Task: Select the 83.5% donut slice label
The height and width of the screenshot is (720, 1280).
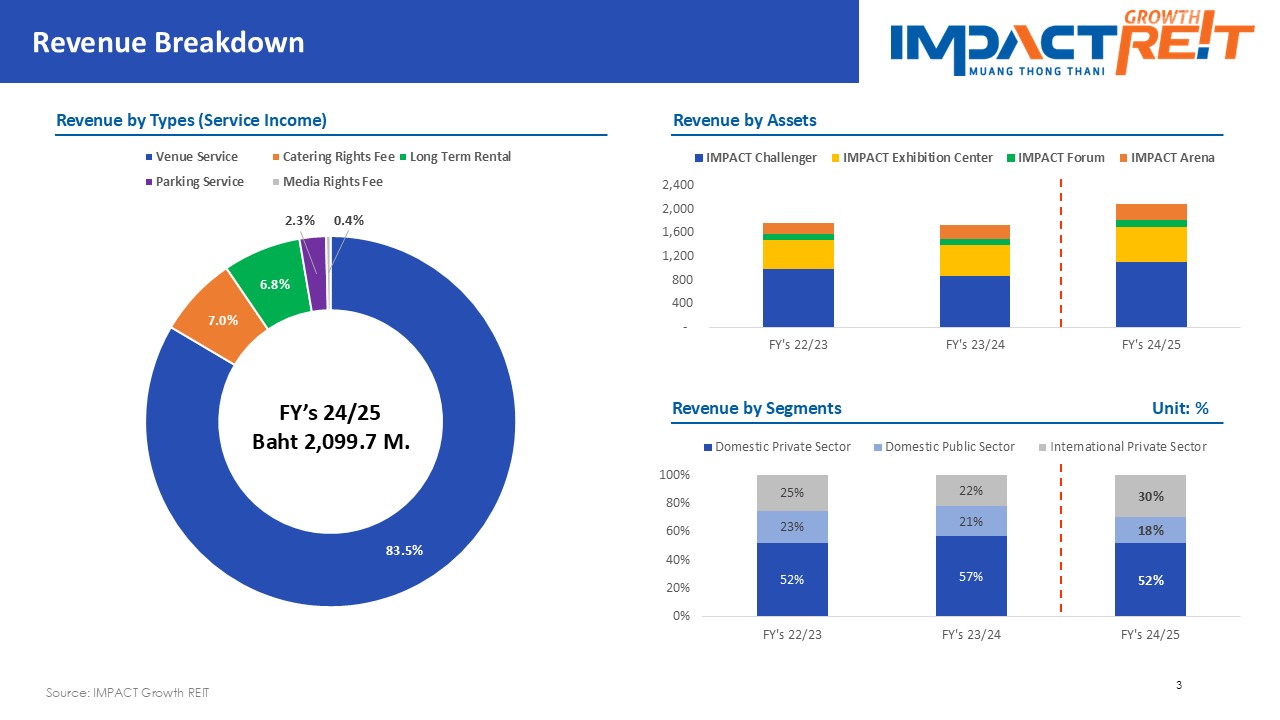Action: tap(404, 550)
